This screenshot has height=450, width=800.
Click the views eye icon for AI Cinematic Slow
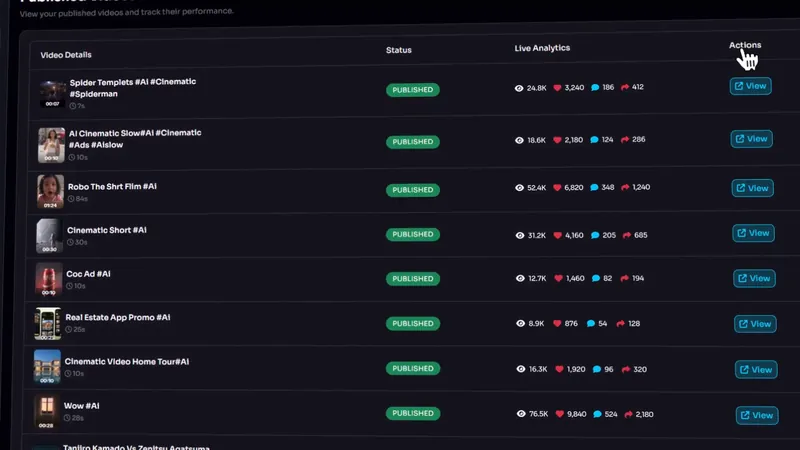(519, 140)
